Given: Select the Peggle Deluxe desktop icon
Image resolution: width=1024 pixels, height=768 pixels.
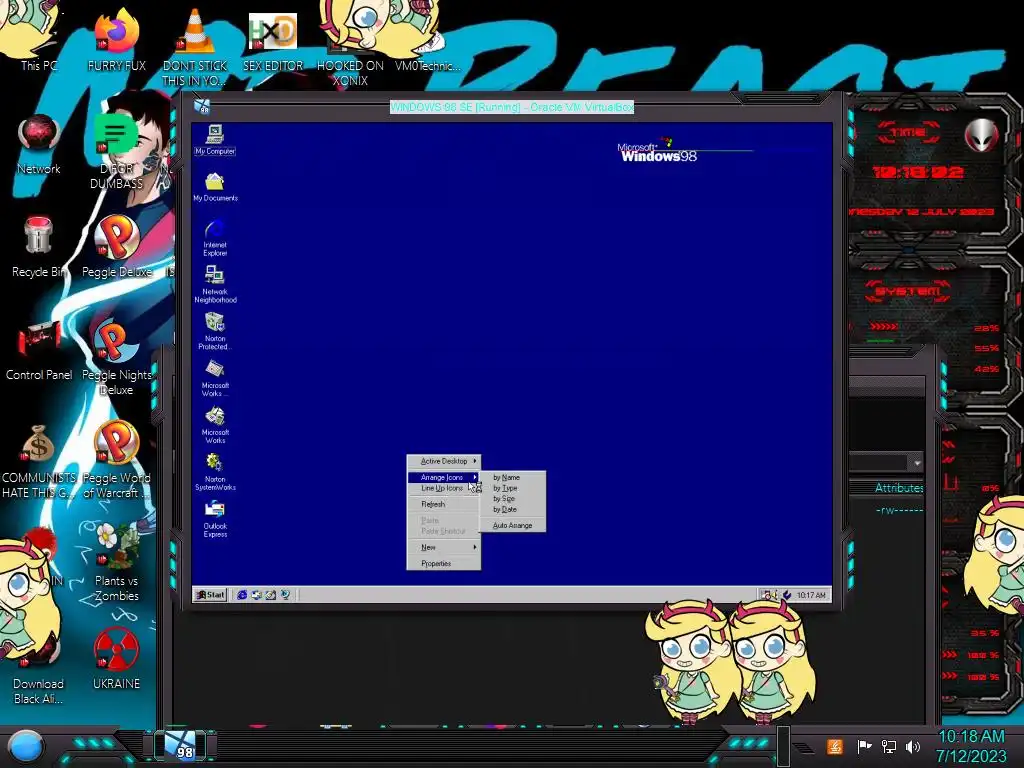Looking at the screenshot, I should pyautogui.click(x=116, y=247).
